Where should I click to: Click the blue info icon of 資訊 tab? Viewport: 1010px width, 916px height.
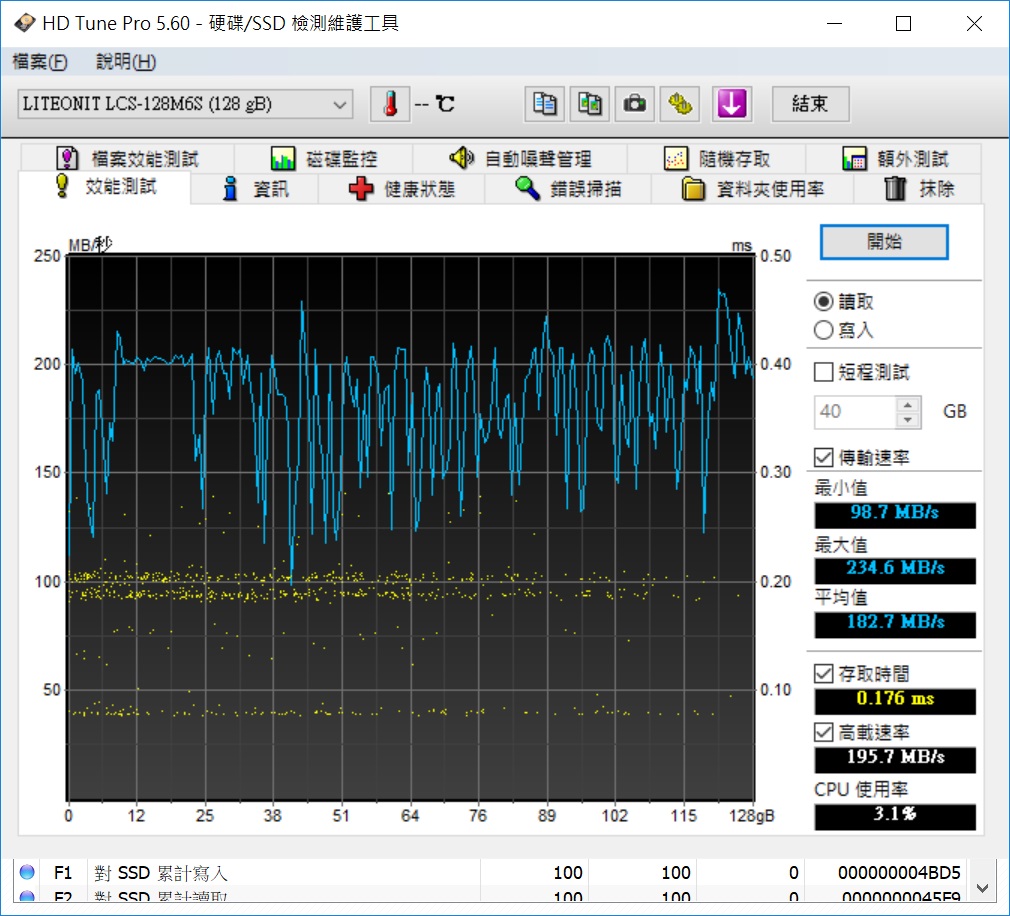(230, 189)
